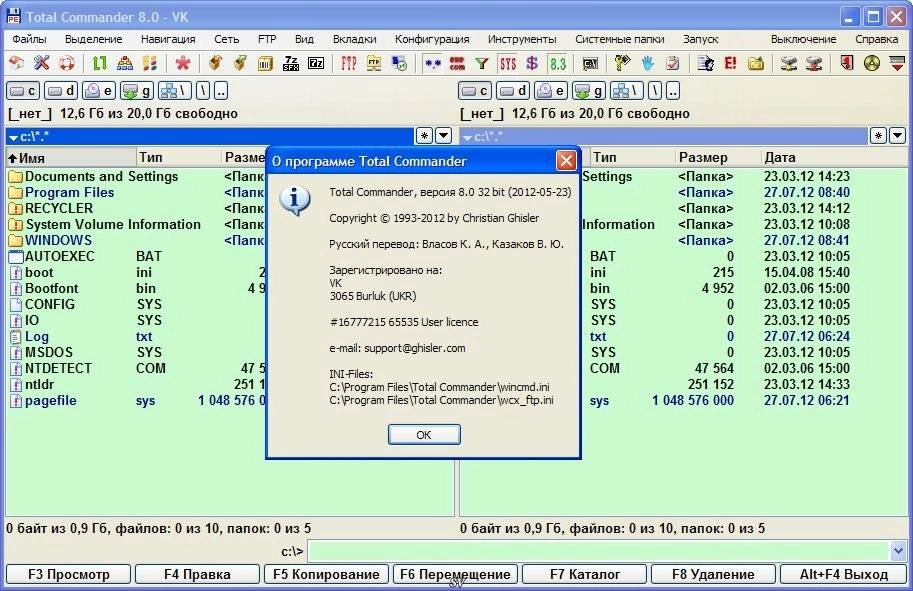
Task: Click the green arrows swap panels icon
Action: (x=100, y=63)
